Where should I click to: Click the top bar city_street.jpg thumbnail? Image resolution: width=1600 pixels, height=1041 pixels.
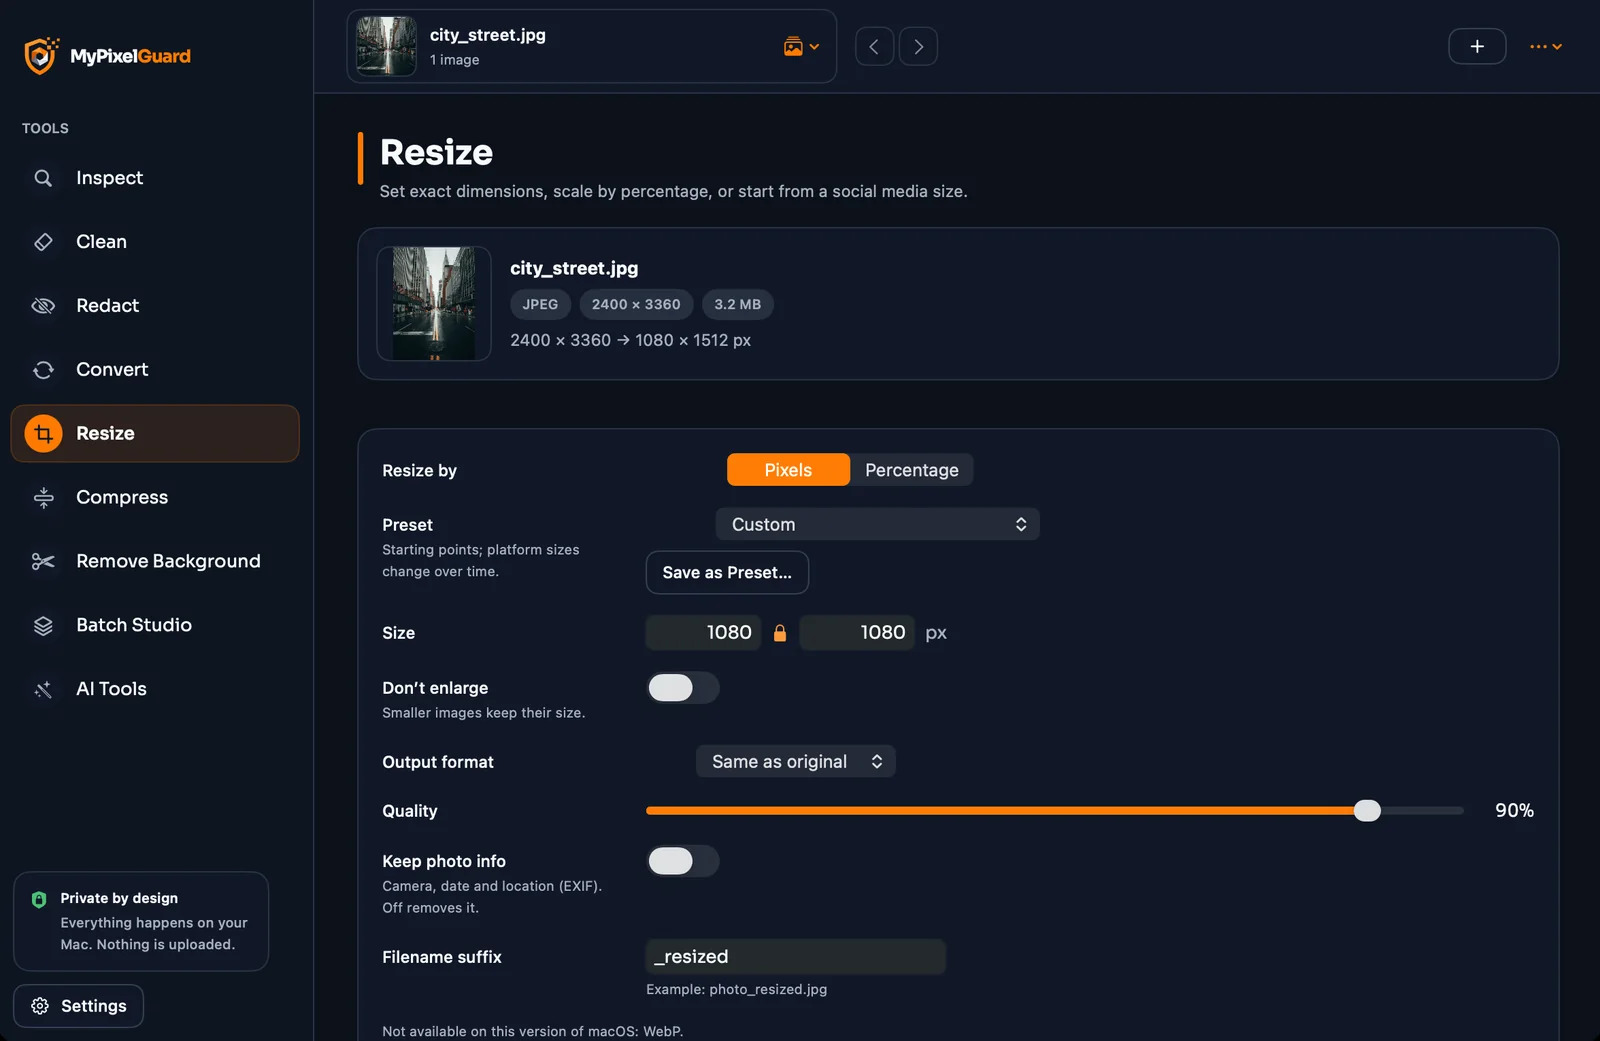[x=386, y=46]
